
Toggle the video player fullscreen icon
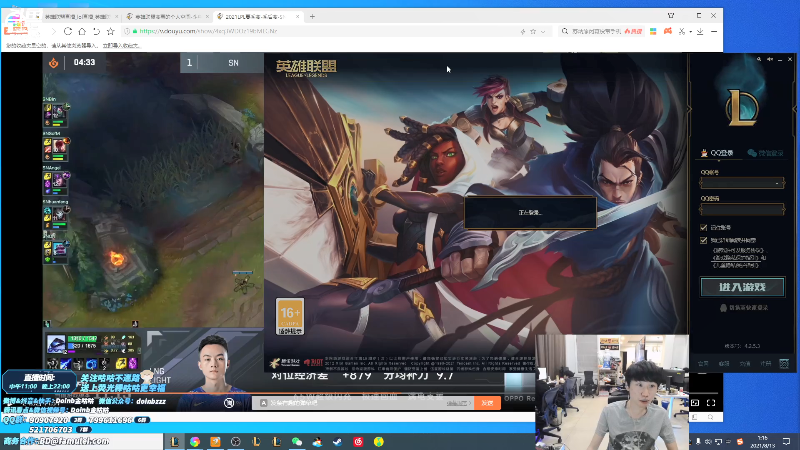711,403
